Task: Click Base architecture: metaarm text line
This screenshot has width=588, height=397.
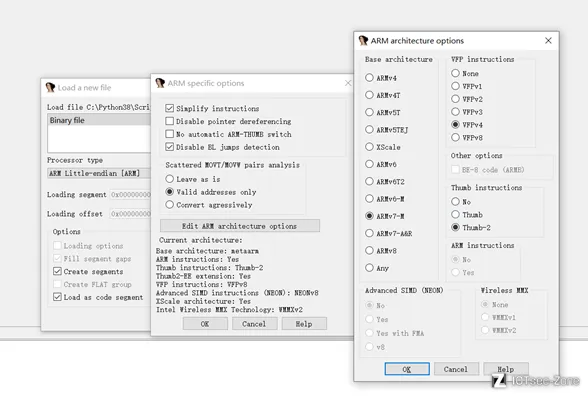Action: point(207,251)
